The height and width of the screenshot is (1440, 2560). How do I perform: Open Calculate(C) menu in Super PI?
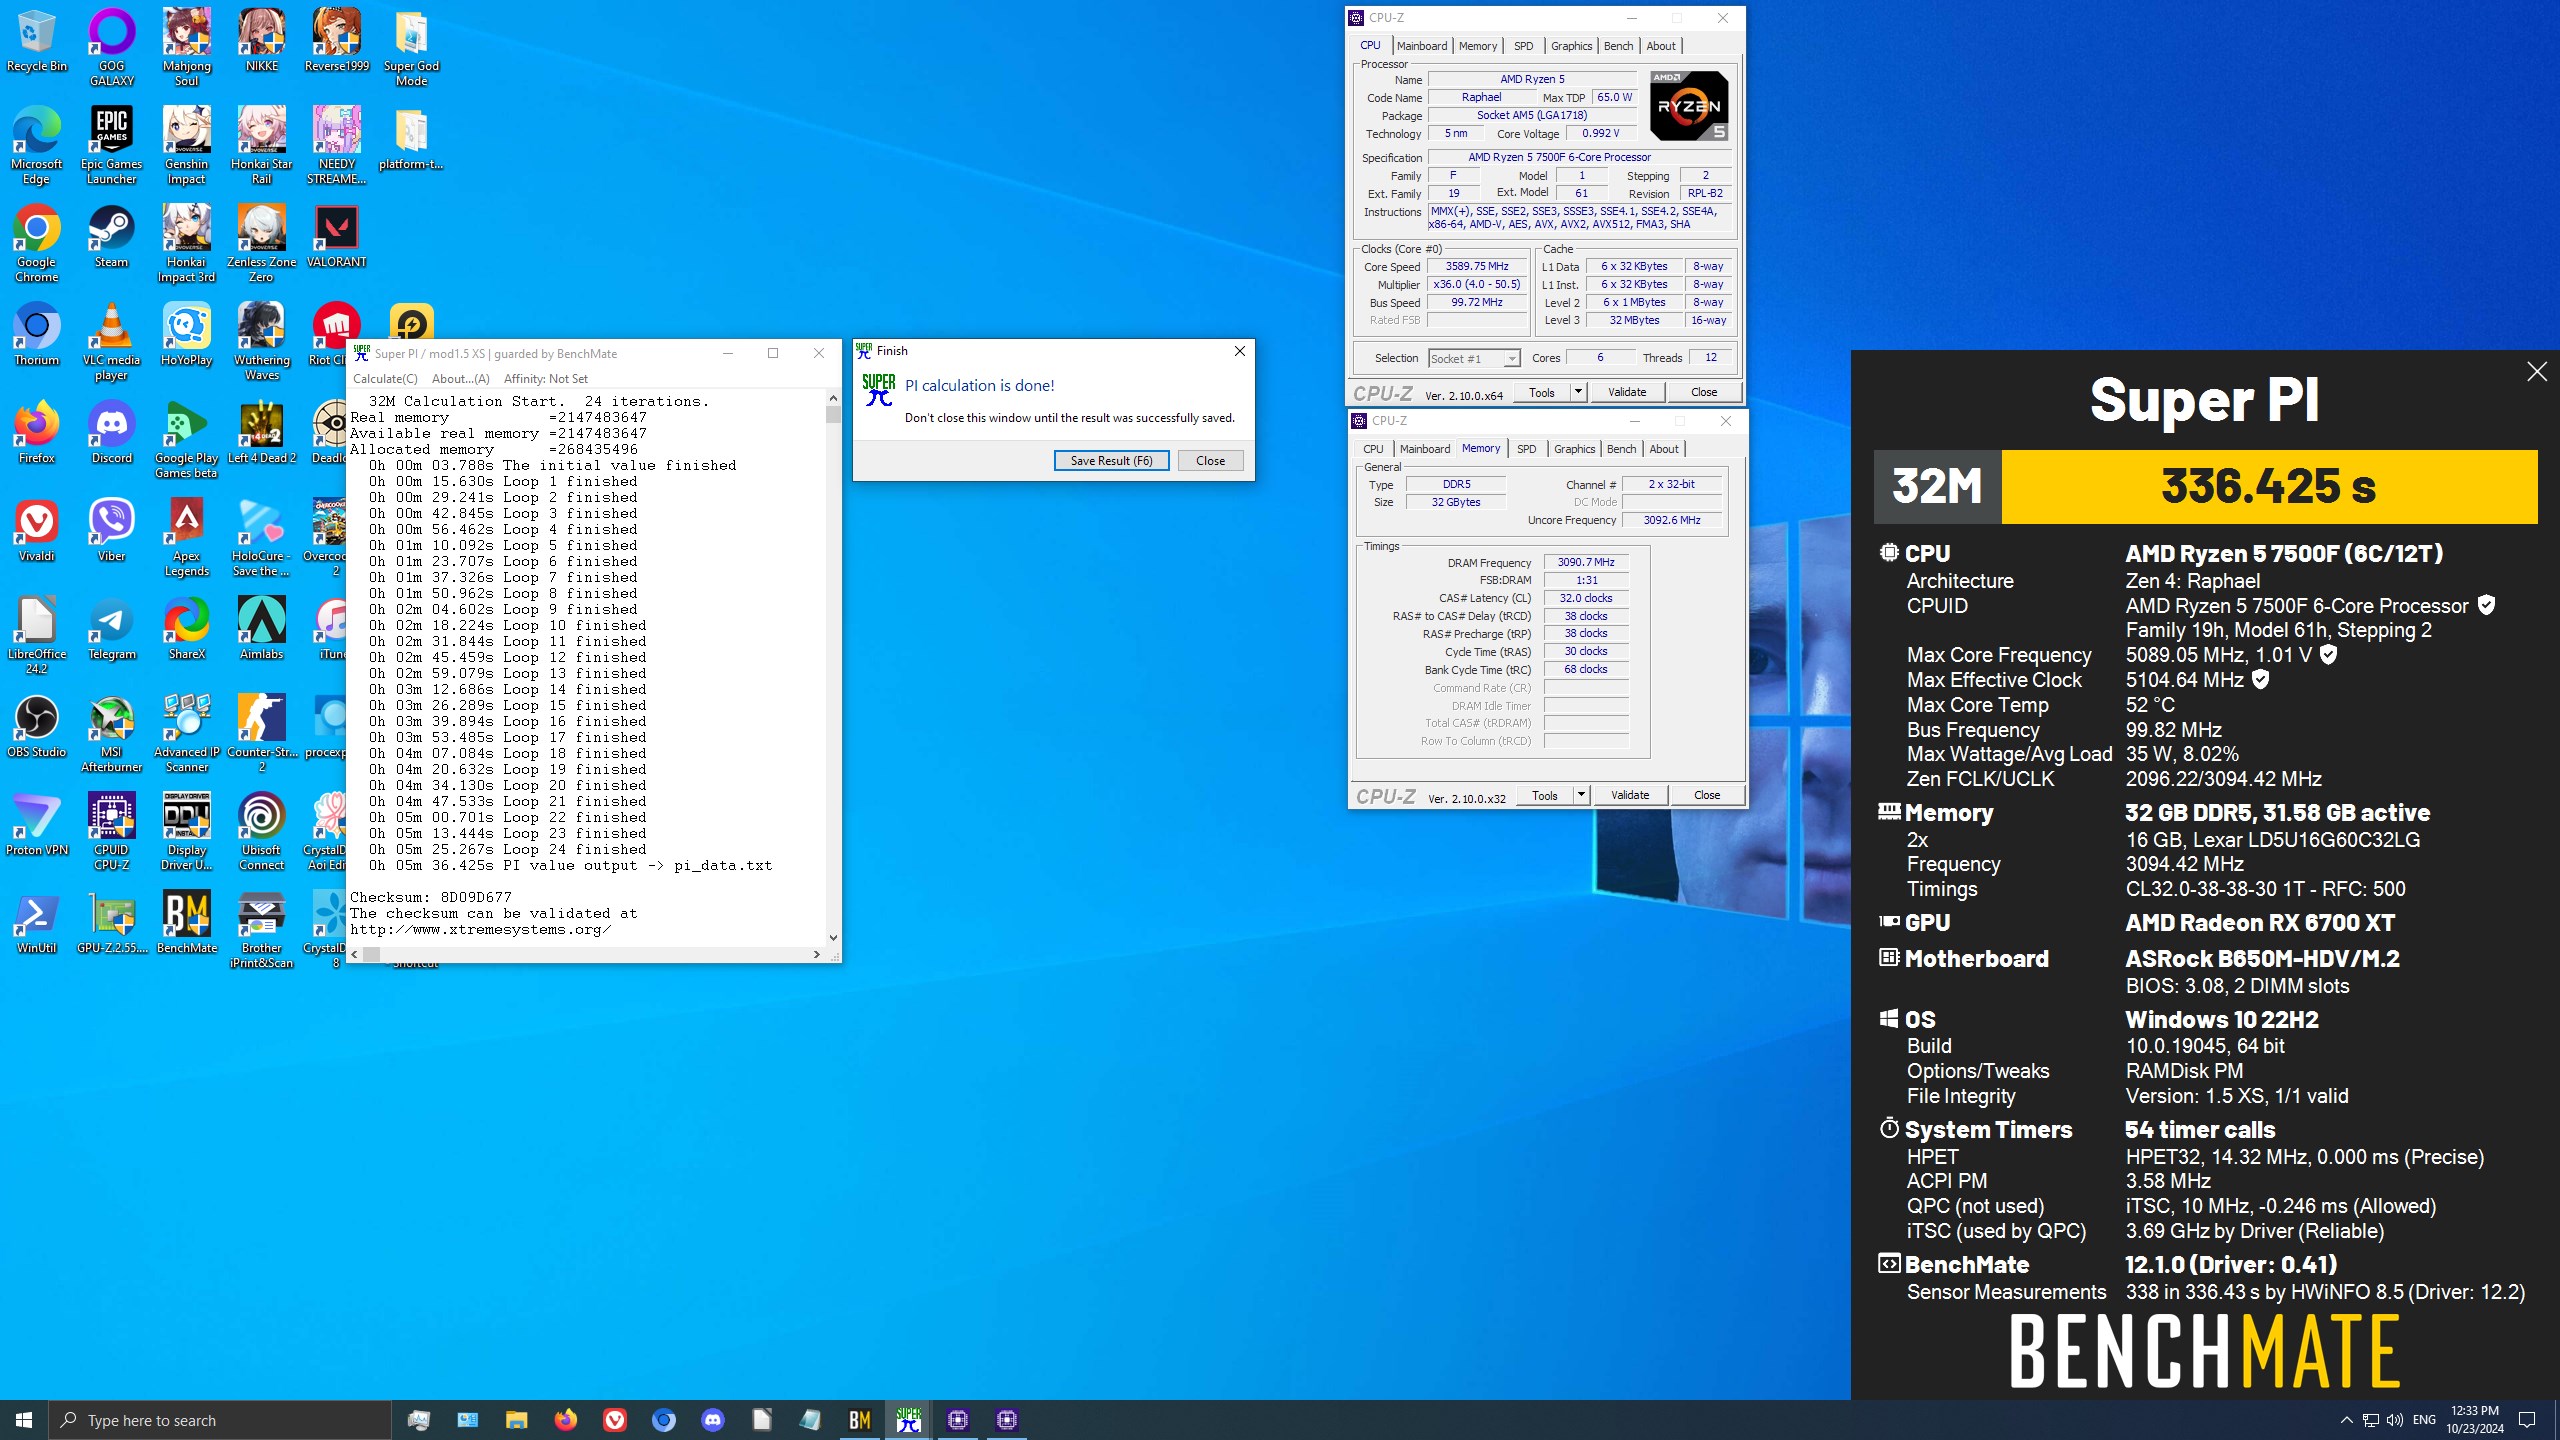[x=385, y=378]
